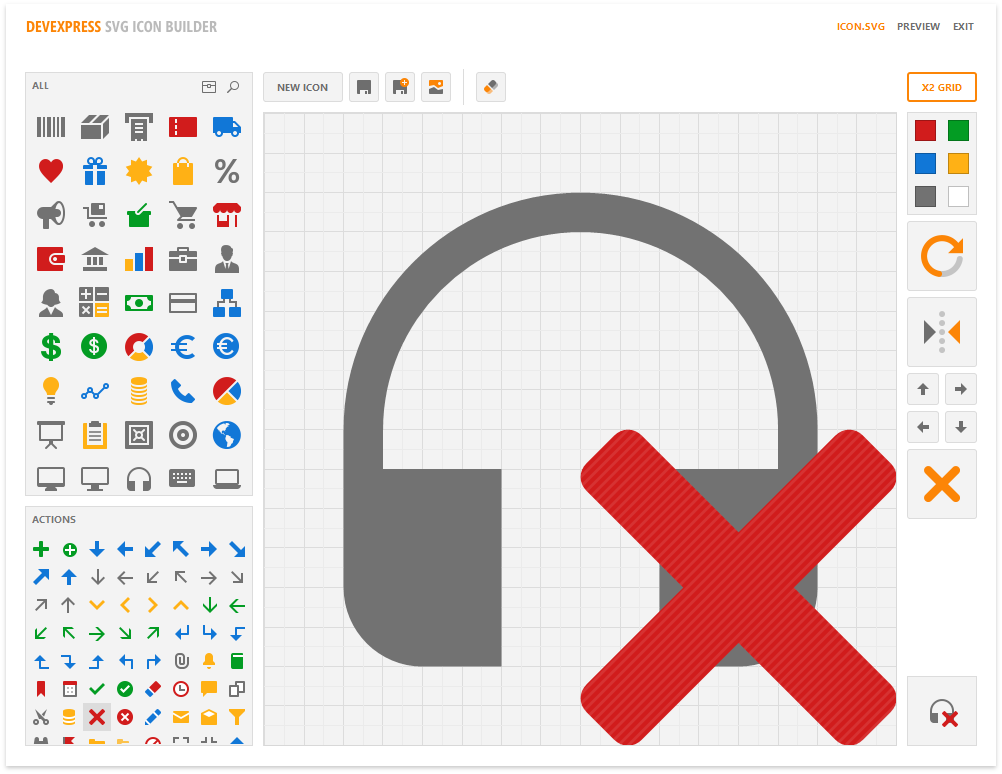Click the headphones thumbnail in the bottom-right corner
This screenshot has width=1002, height=774.
[941, 711]
